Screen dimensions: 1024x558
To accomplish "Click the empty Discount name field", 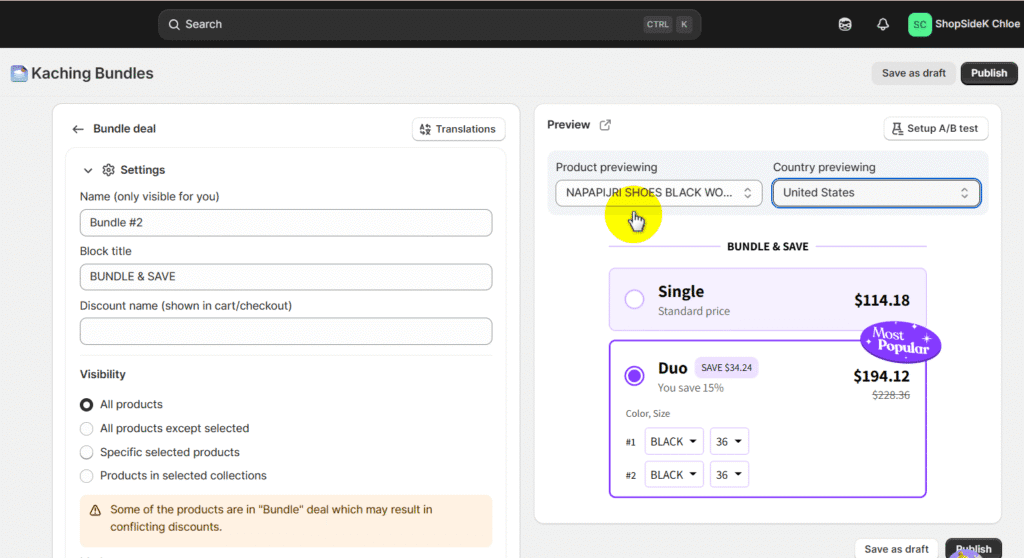I will (286, 331).
